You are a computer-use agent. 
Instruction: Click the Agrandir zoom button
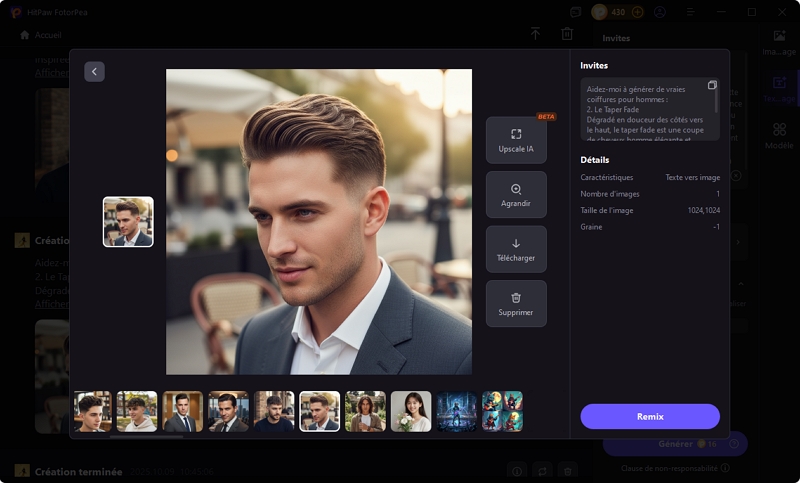click(516, 195)
